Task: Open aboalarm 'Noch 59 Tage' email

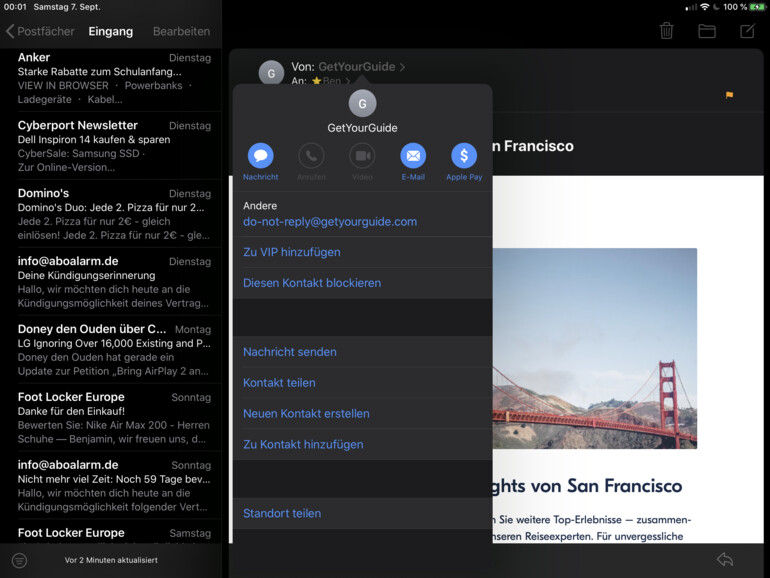Action: click(x=111, y=485)
